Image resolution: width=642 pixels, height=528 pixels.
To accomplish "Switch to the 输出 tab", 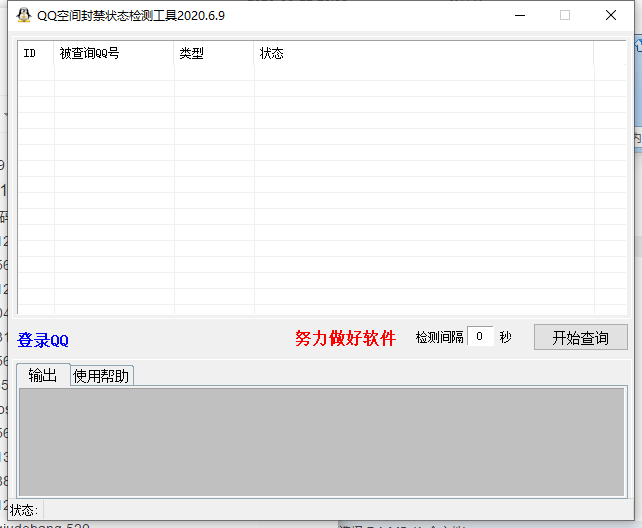I will pos(43,375).
